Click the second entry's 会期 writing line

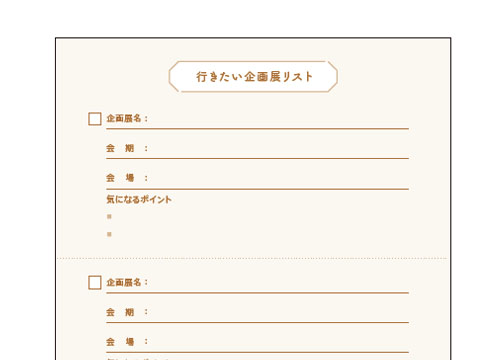[257, 322]
